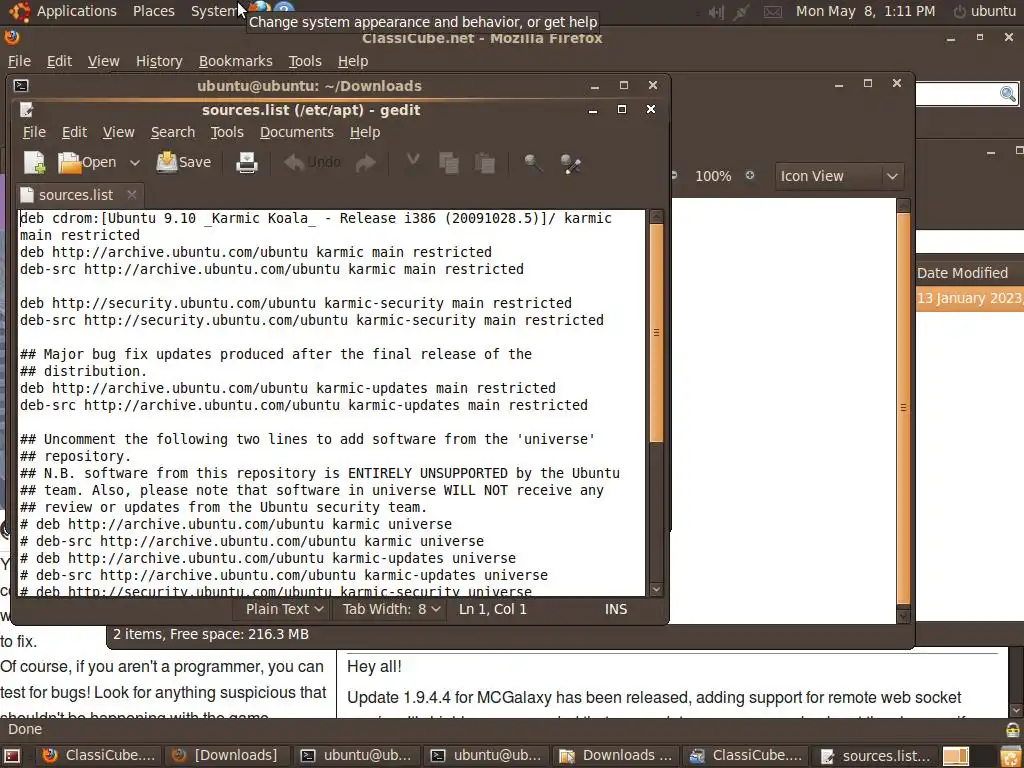Click gedit scrollbar up arrow
The width and height of the screenshot is (1024, 768).
[656, 216]
